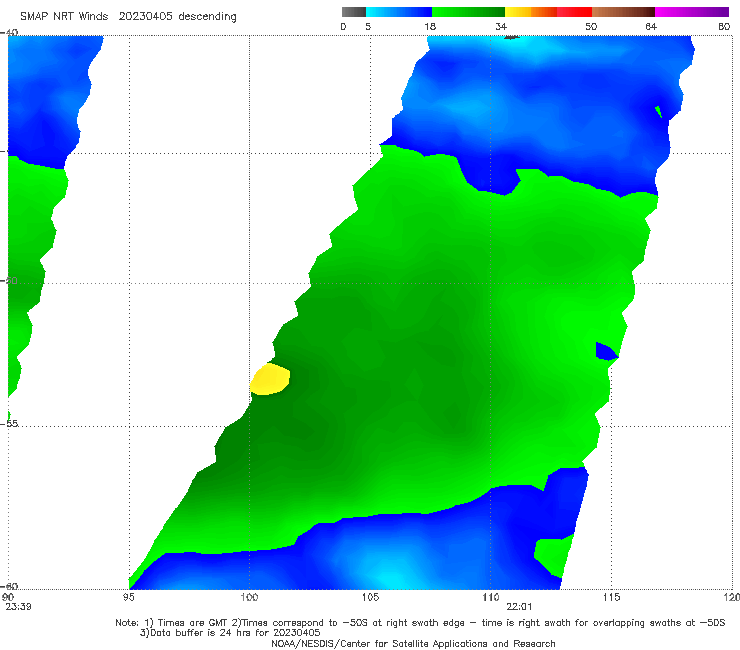Click the small green patch in the lower-right blue area
This screenshot has height=650, width=740.
pos(553,556)
